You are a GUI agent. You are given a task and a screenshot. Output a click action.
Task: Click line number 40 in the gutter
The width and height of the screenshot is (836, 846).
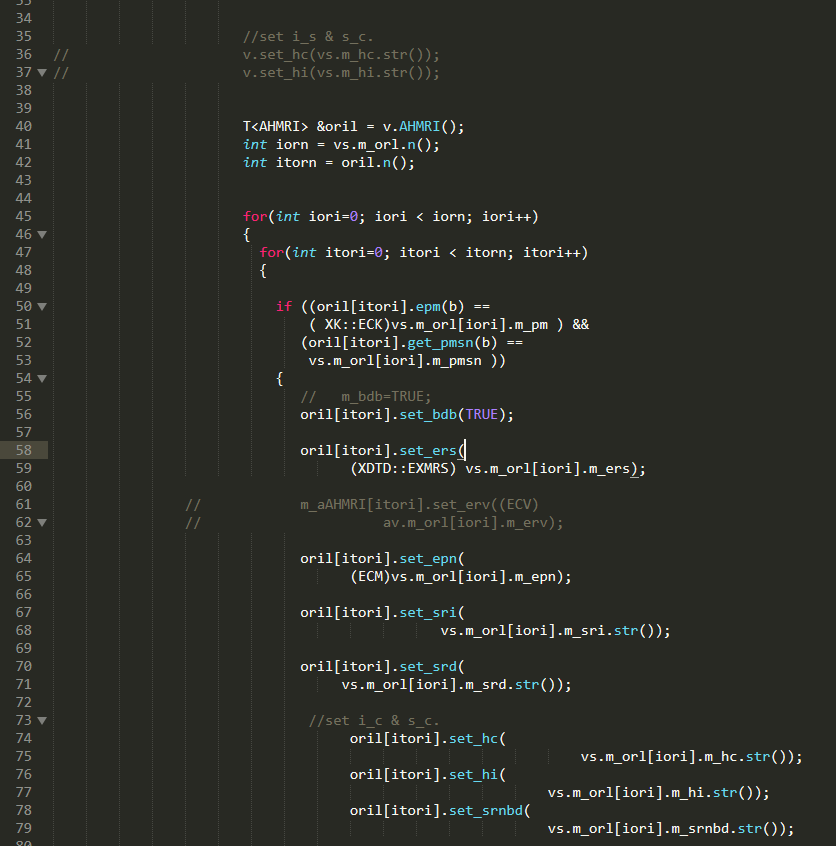pos(23,127)
